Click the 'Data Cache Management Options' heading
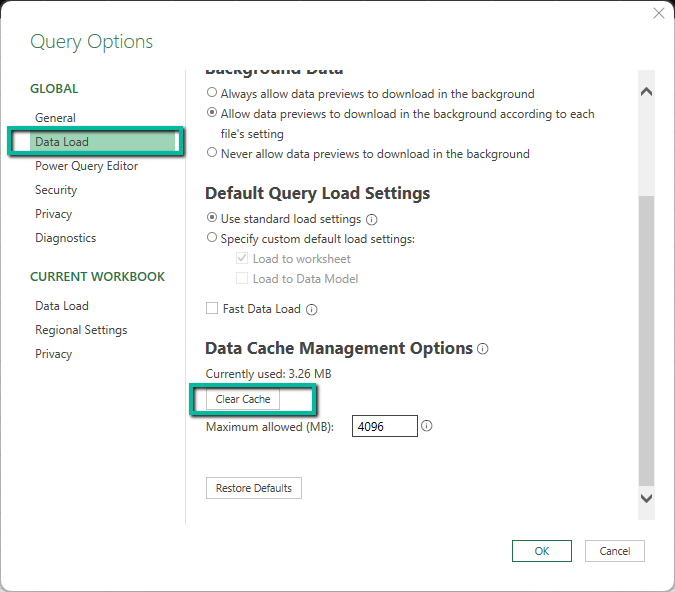 [339, 348]
